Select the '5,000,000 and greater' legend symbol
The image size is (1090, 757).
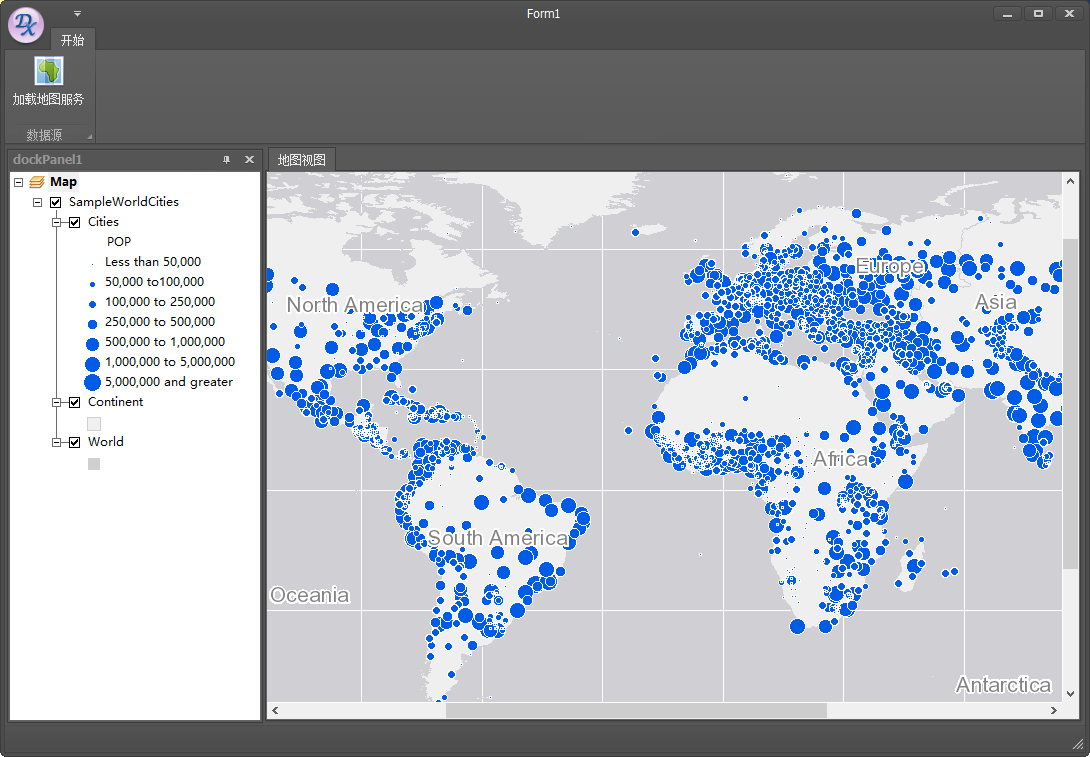tap(93, 382)
